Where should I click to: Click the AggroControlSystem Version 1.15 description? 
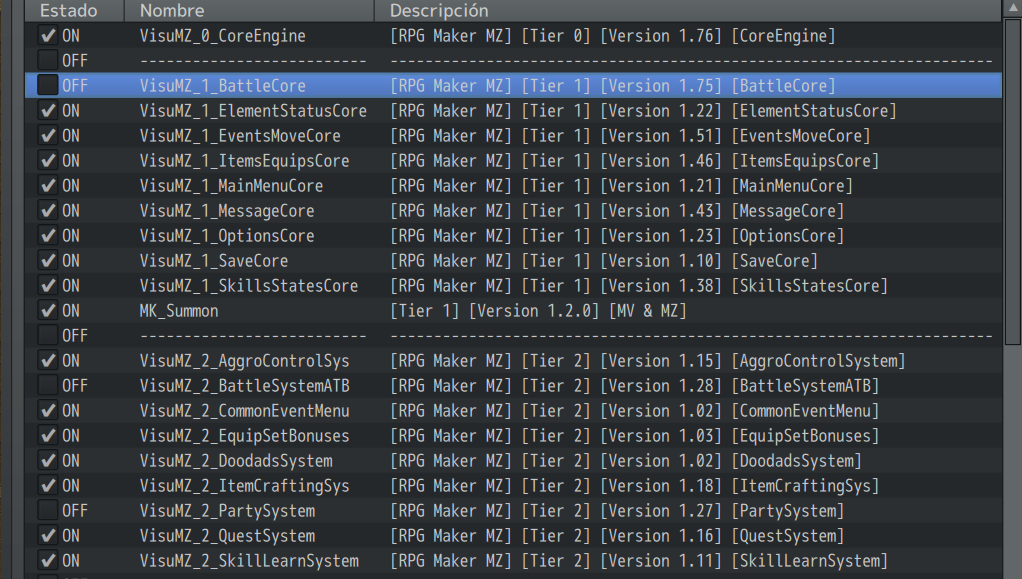pyautogui.click(x=648, y=361)
